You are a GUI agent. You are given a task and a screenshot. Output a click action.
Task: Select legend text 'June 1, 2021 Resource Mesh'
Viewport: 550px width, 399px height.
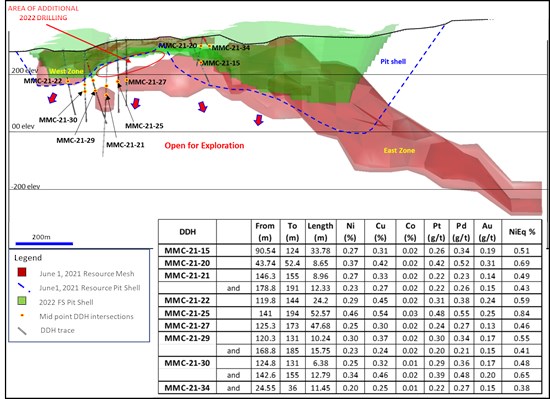pos(87,273)
